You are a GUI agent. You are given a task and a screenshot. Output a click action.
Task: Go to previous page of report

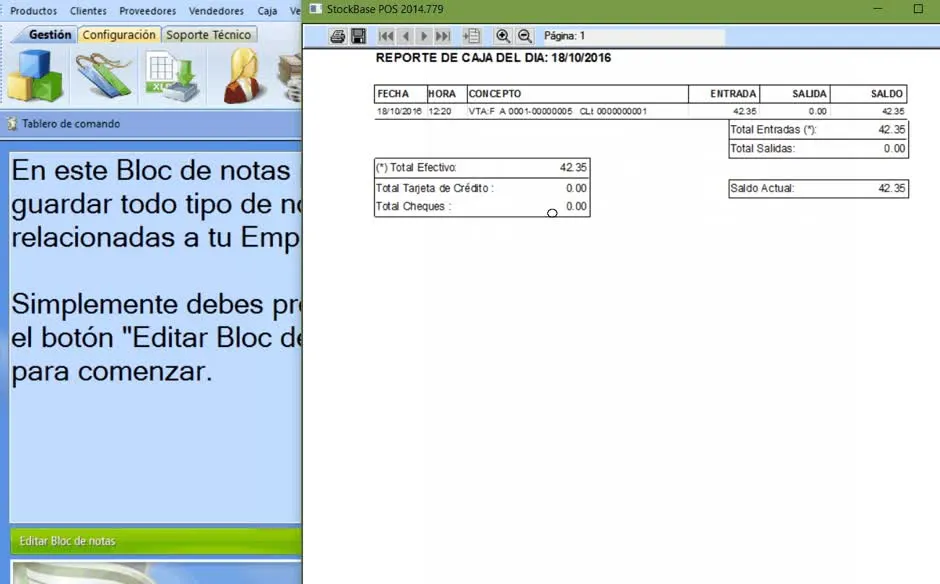pos(406,36)
